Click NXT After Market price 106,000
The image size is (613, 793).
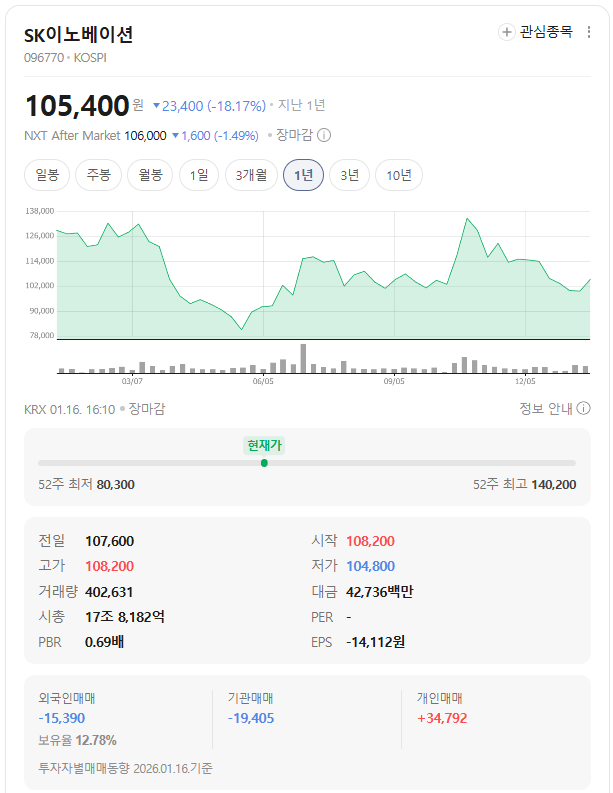[x=145, y=136]
